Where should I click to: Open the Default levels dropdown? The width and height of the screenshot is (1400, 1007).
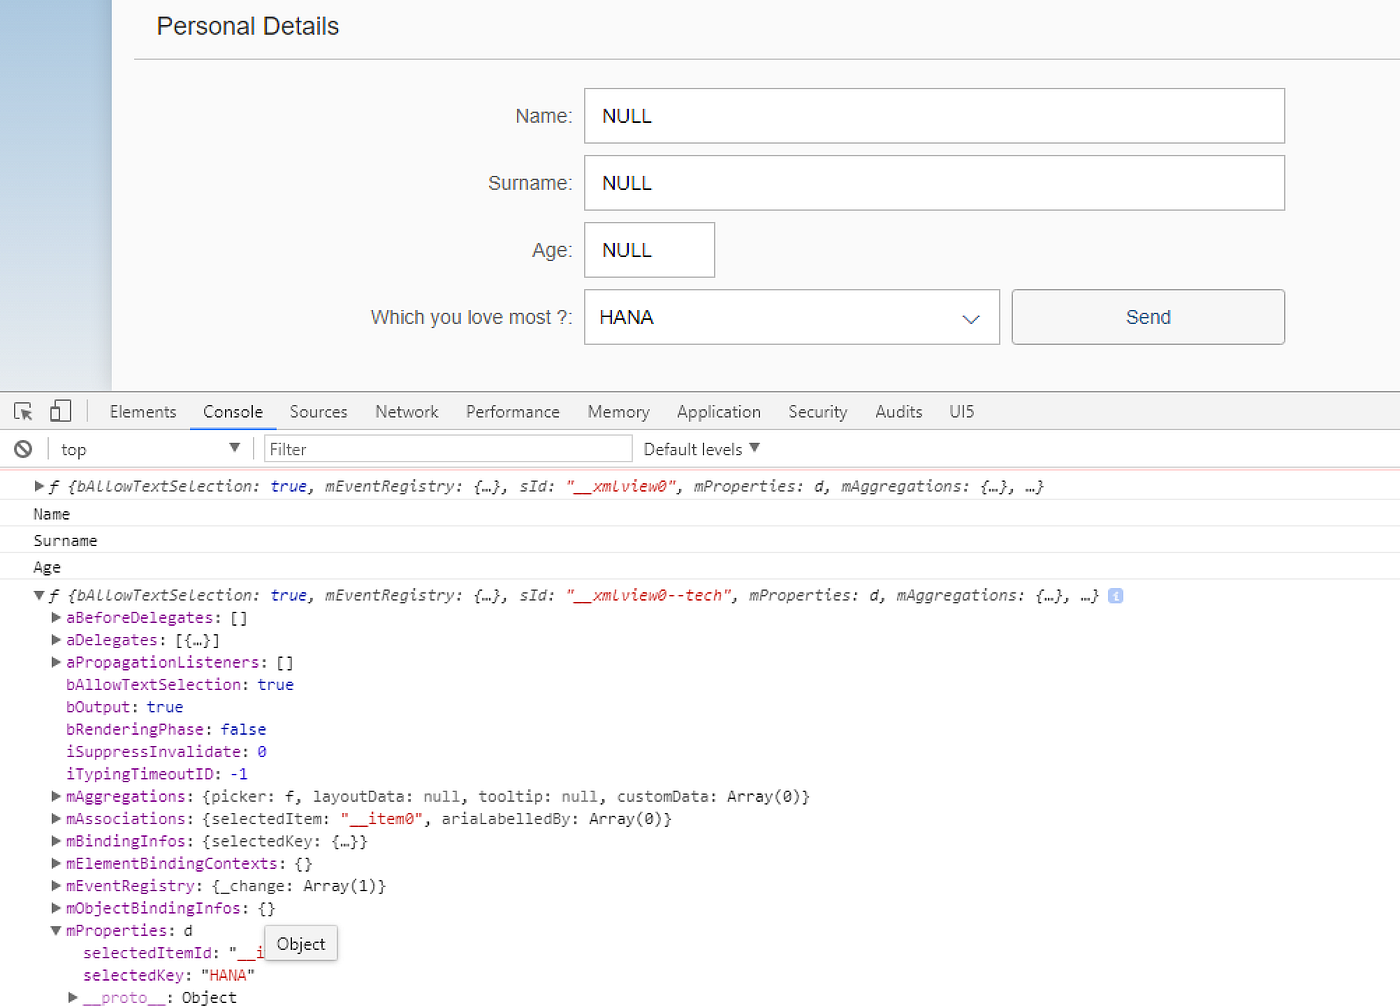(x=700, y=448)
